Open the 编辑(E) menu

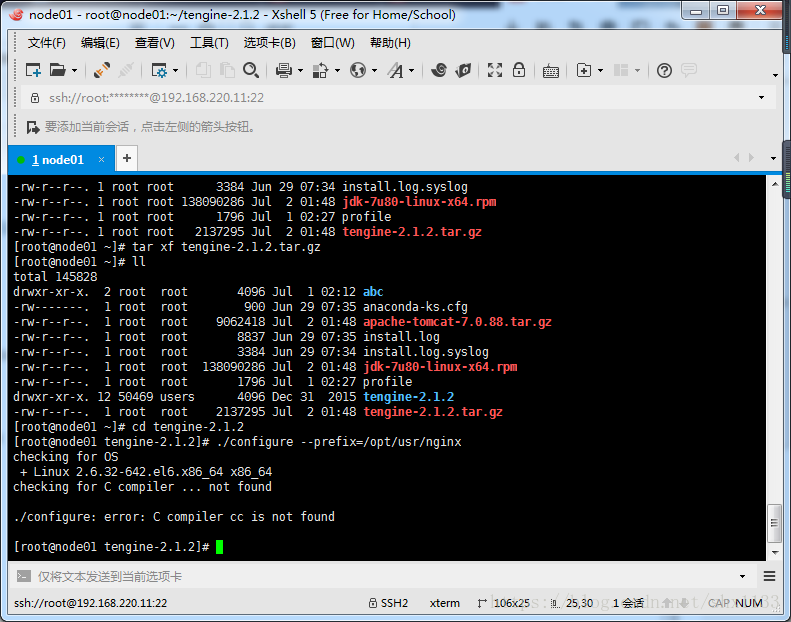[x=100, y=43]
